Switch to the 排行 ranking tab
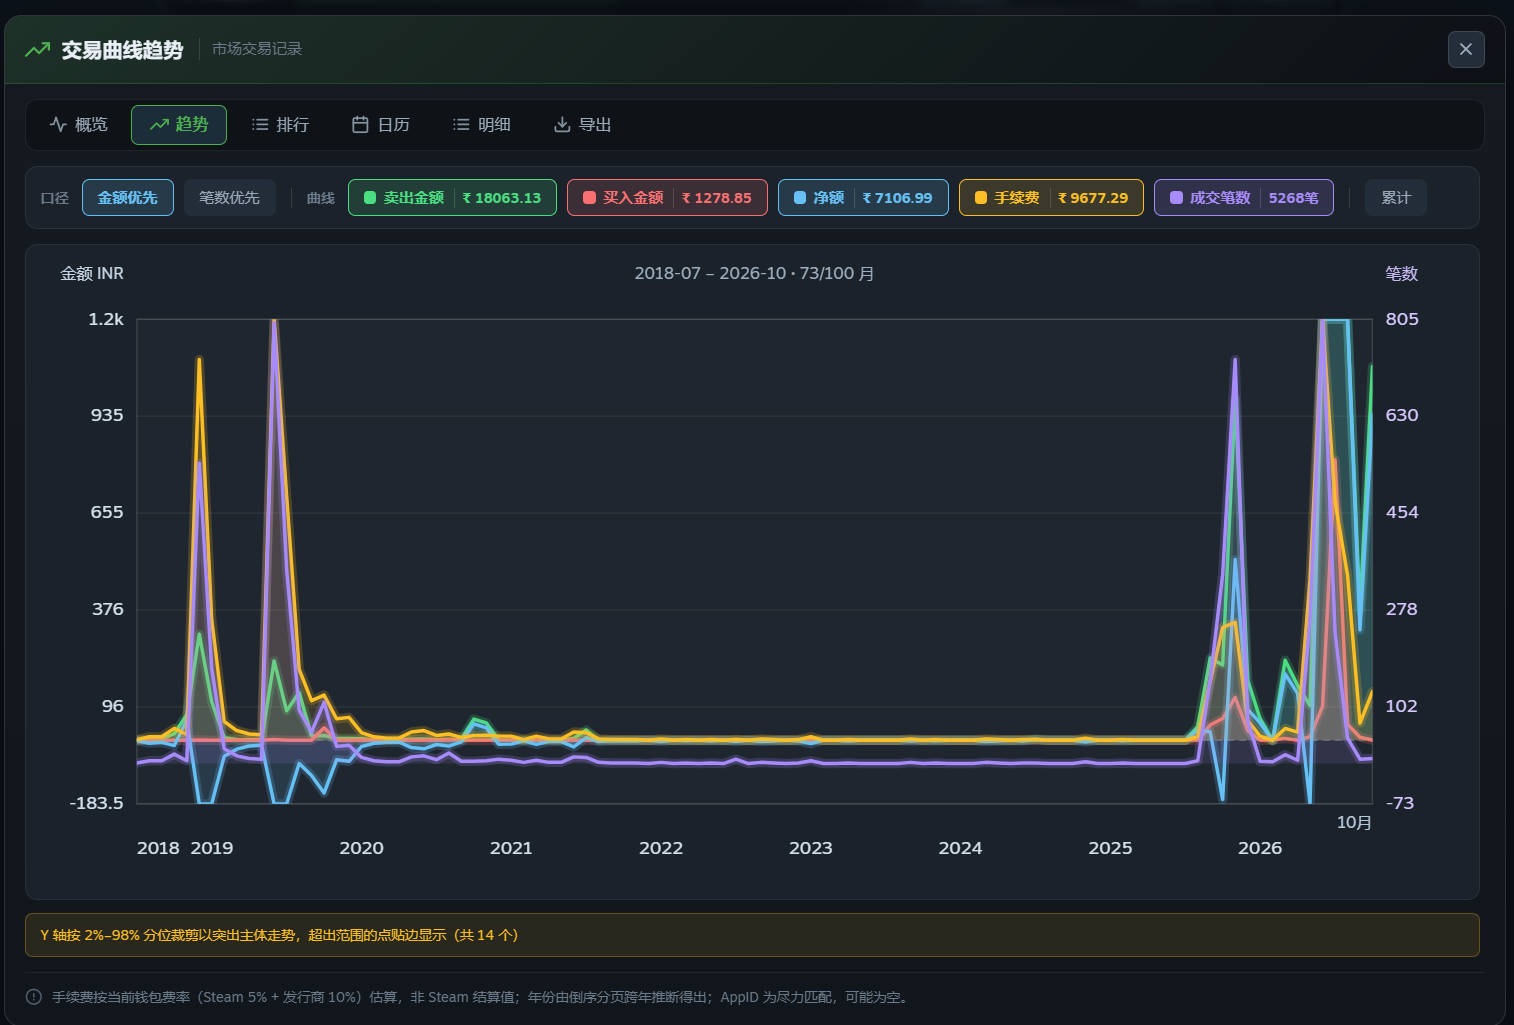Viewport: 1514px width, 1025px height. click(280, 125)
